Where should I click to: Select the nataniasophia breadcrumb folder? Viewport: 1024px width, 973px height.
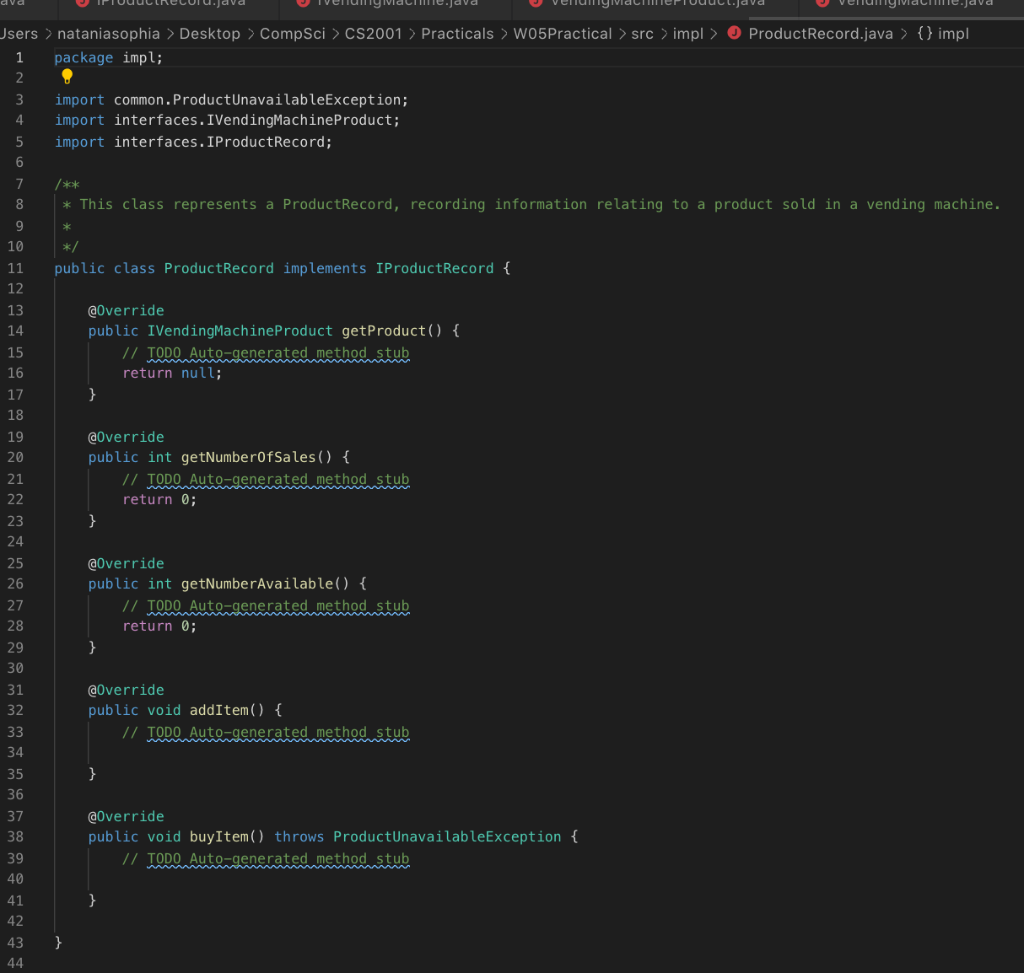(x=108, y=34)
